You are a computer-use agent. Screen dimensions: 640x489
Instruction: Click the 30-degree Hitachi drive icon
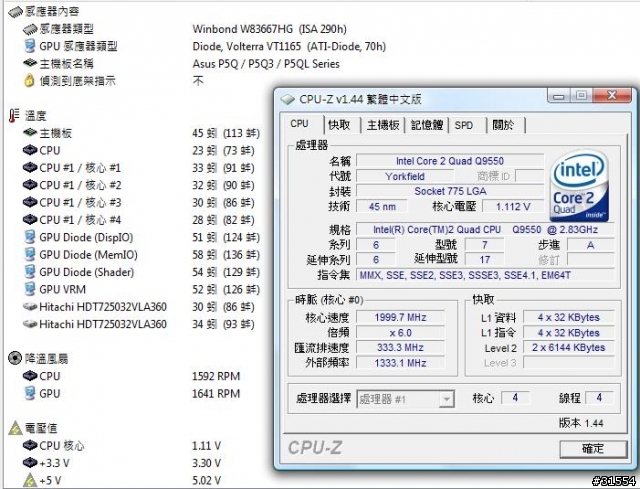click(30, 307)
